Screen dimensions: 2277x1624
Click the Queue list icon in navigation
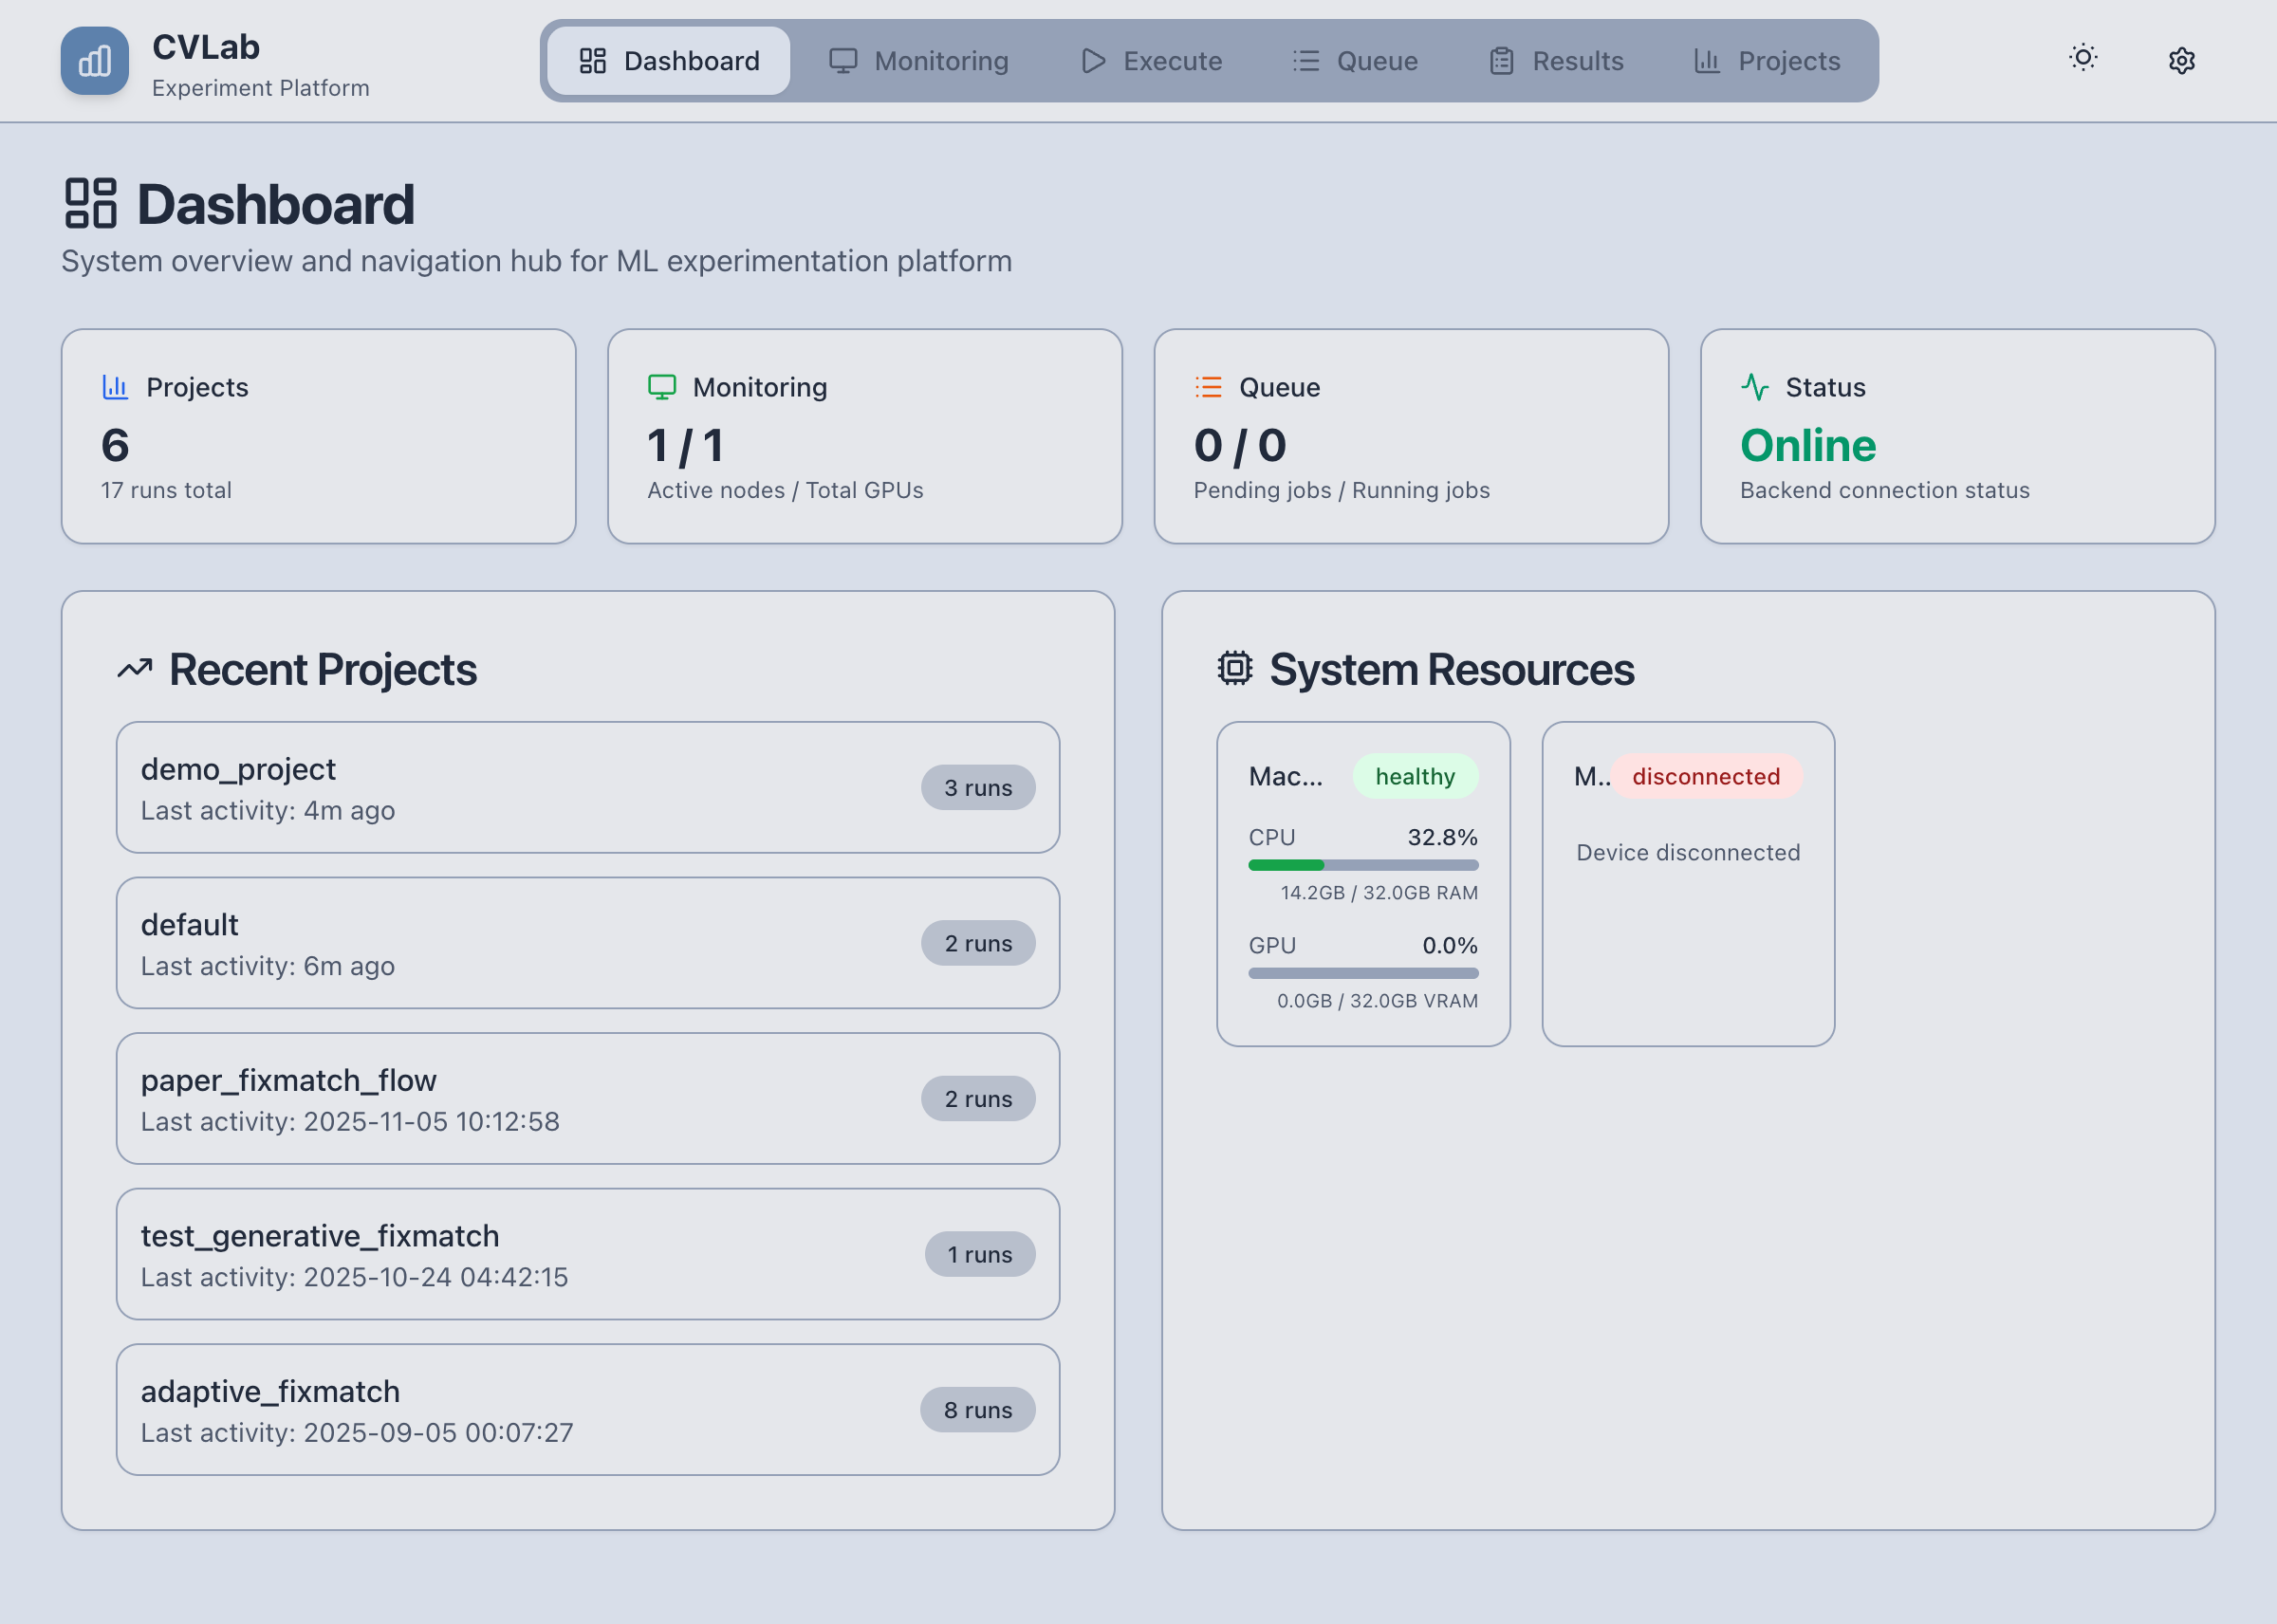click(1306, 61)
